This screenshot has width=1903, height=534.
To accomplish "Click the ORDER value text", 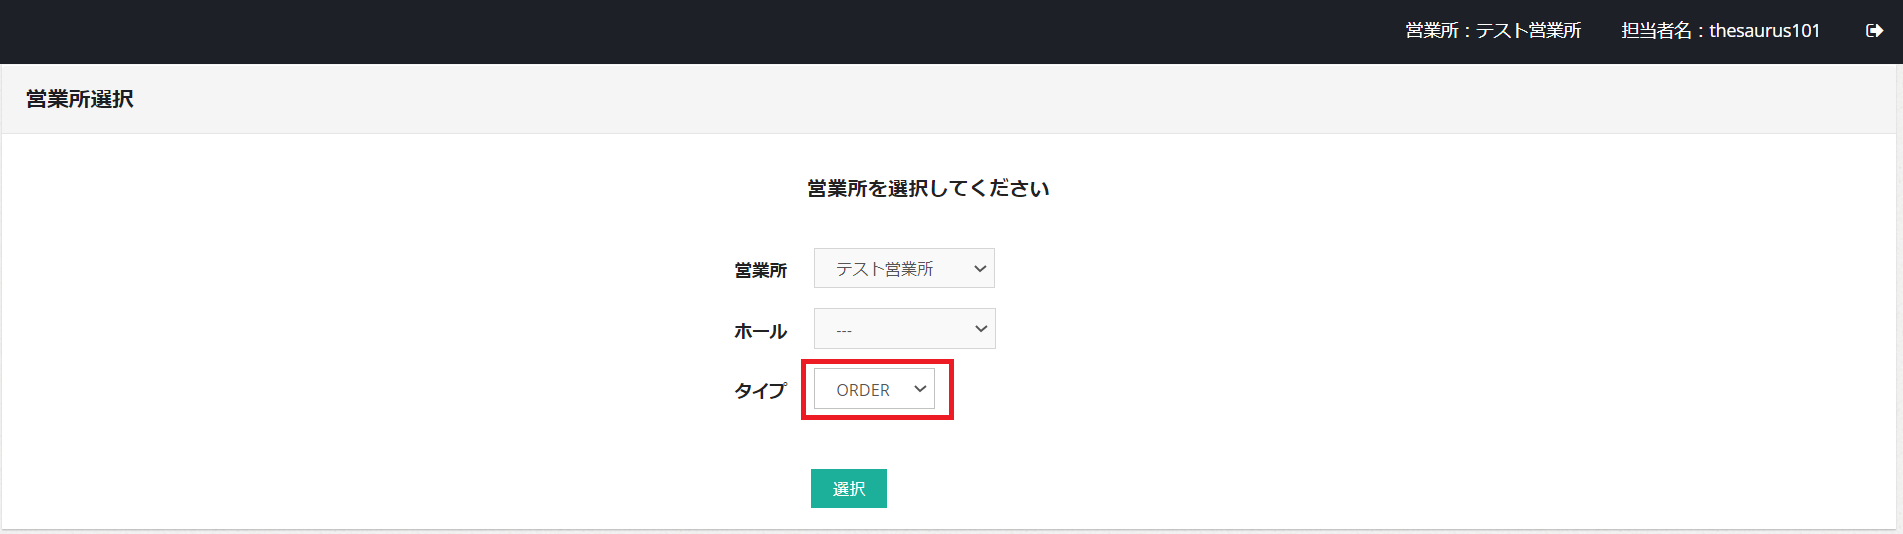I will point(862,390).
